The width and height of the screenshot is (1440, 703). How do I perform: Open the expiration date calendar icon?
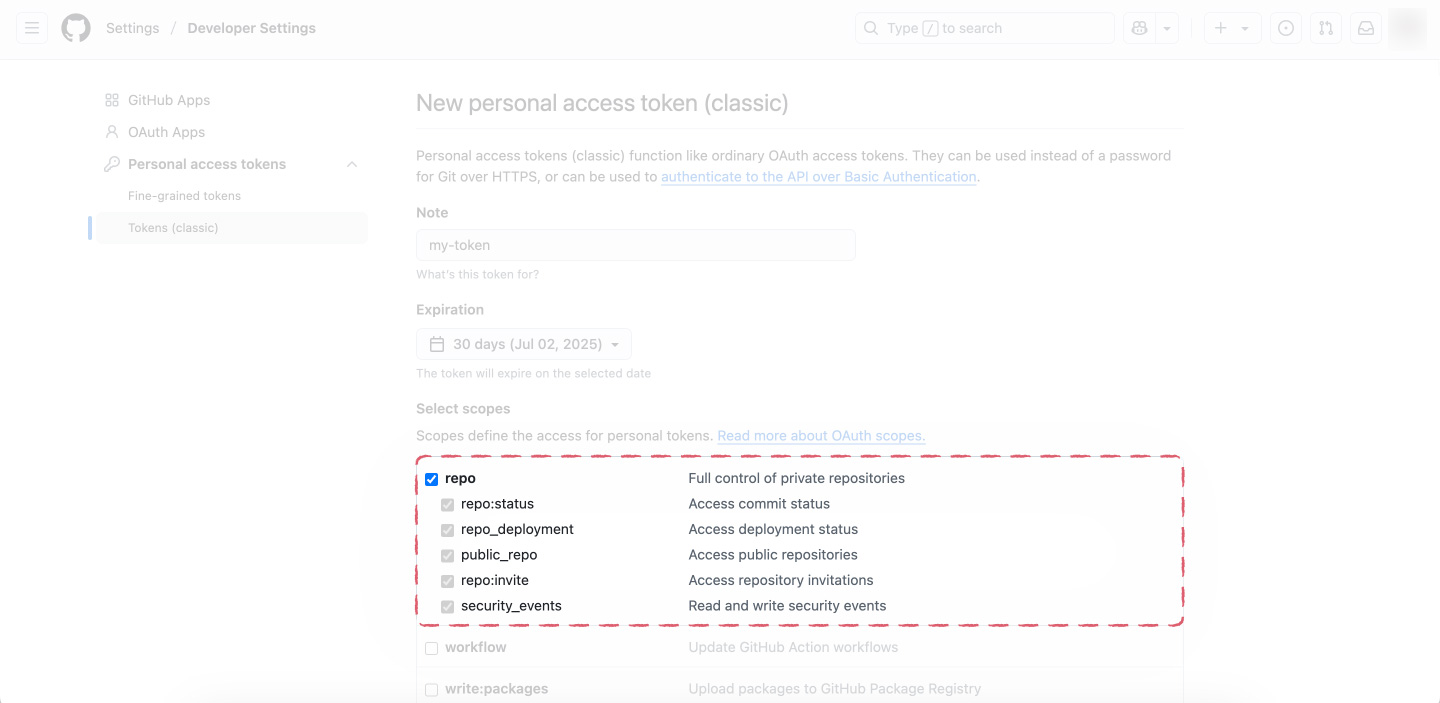pos(436,343)
